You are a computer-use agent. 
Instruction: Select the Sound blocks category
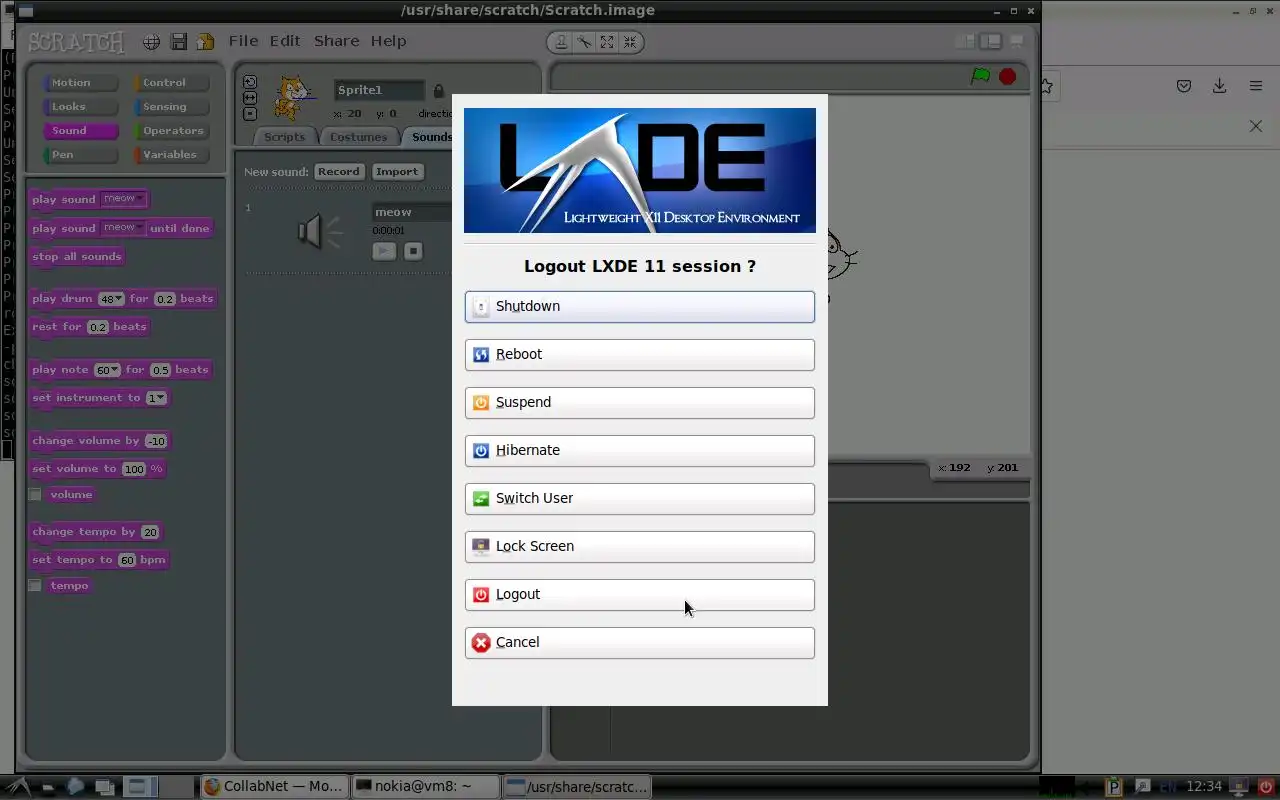(x=80, y=131)
